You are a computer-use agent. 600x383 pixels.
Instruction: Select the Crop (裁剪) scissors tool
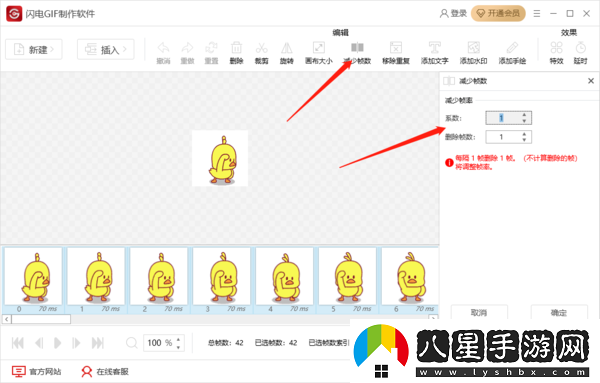coord(262,52)
